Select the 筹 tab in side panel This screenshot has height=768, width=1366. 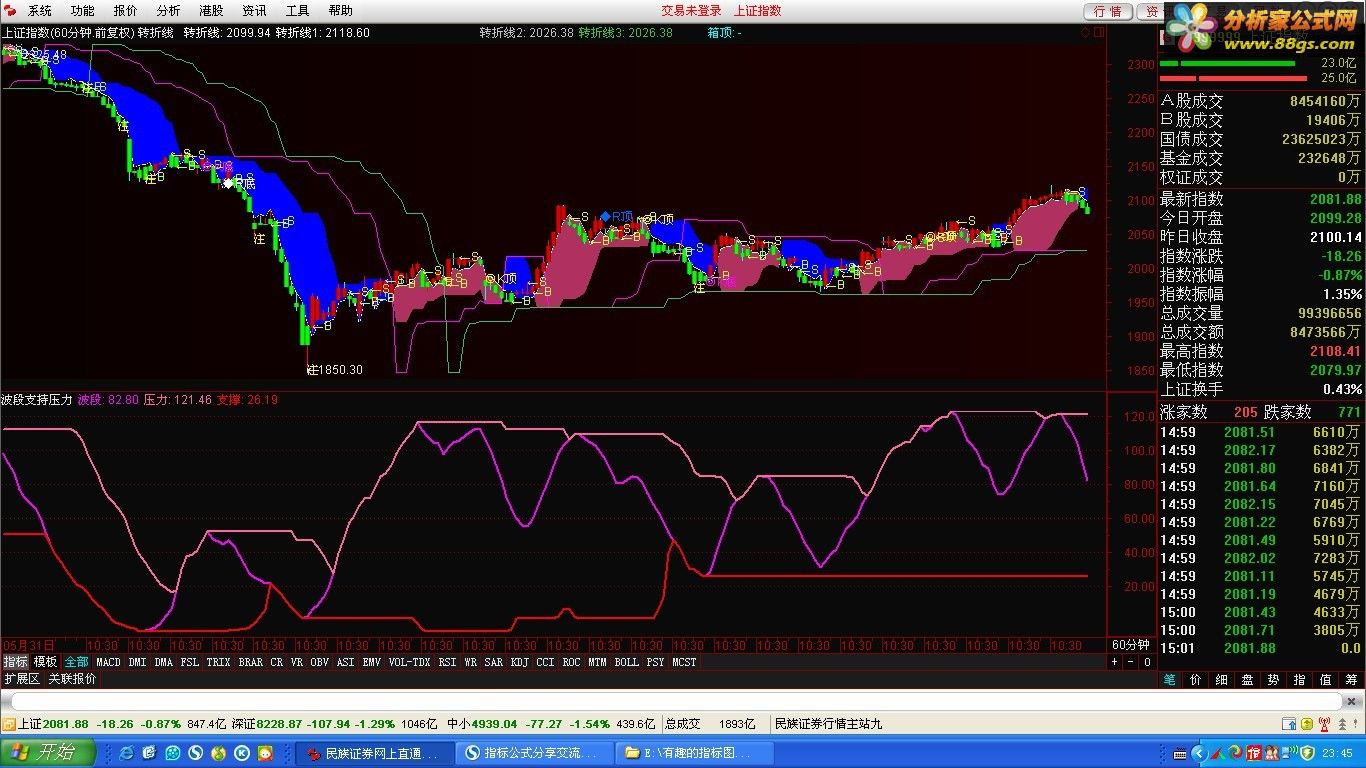(1351, 680)
